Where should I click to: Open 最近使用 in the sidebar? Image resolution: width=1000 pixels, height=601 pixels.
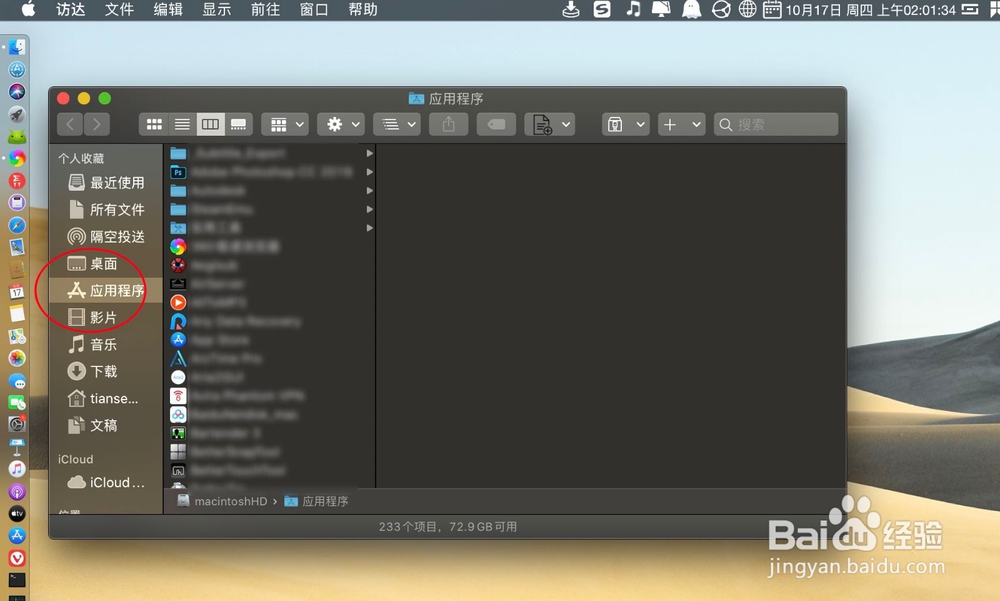(x=106, y=182)
